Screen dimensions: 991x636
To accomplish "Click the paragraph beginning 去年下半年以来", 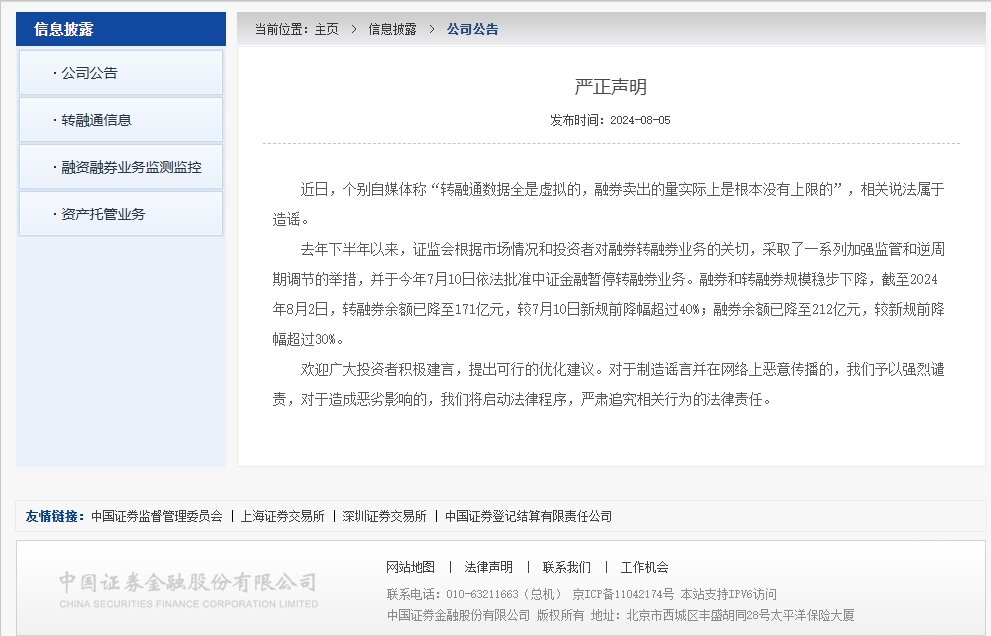I will coord(609,294).
